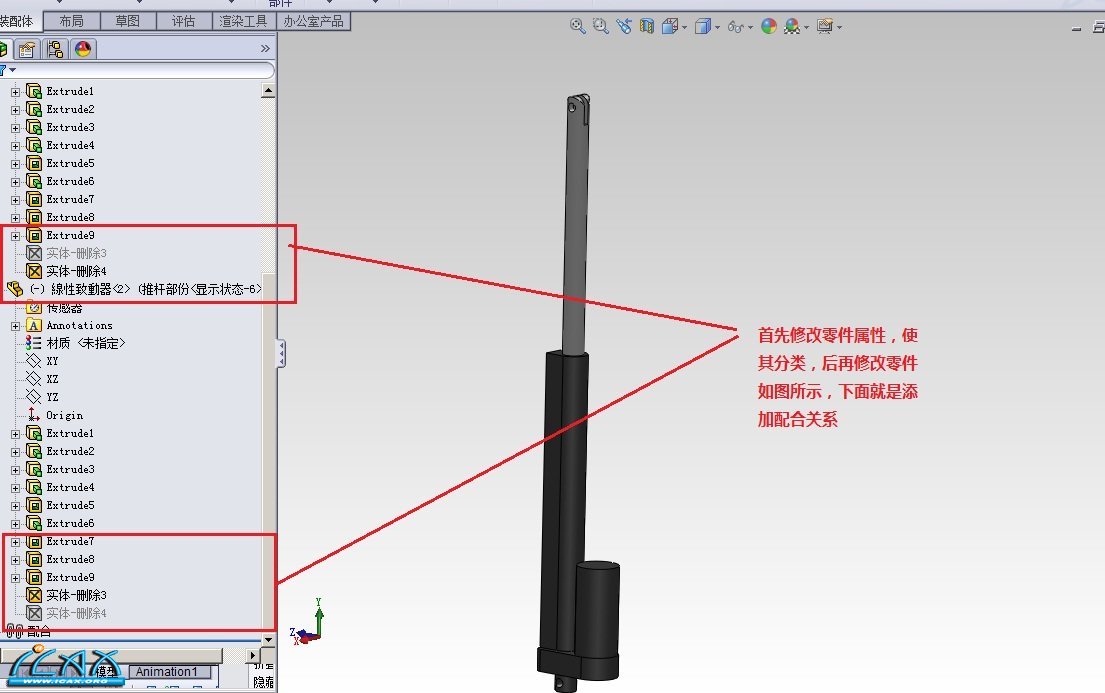
Task: Switch to the 渲染工具 tab
Action: [244, 21]
